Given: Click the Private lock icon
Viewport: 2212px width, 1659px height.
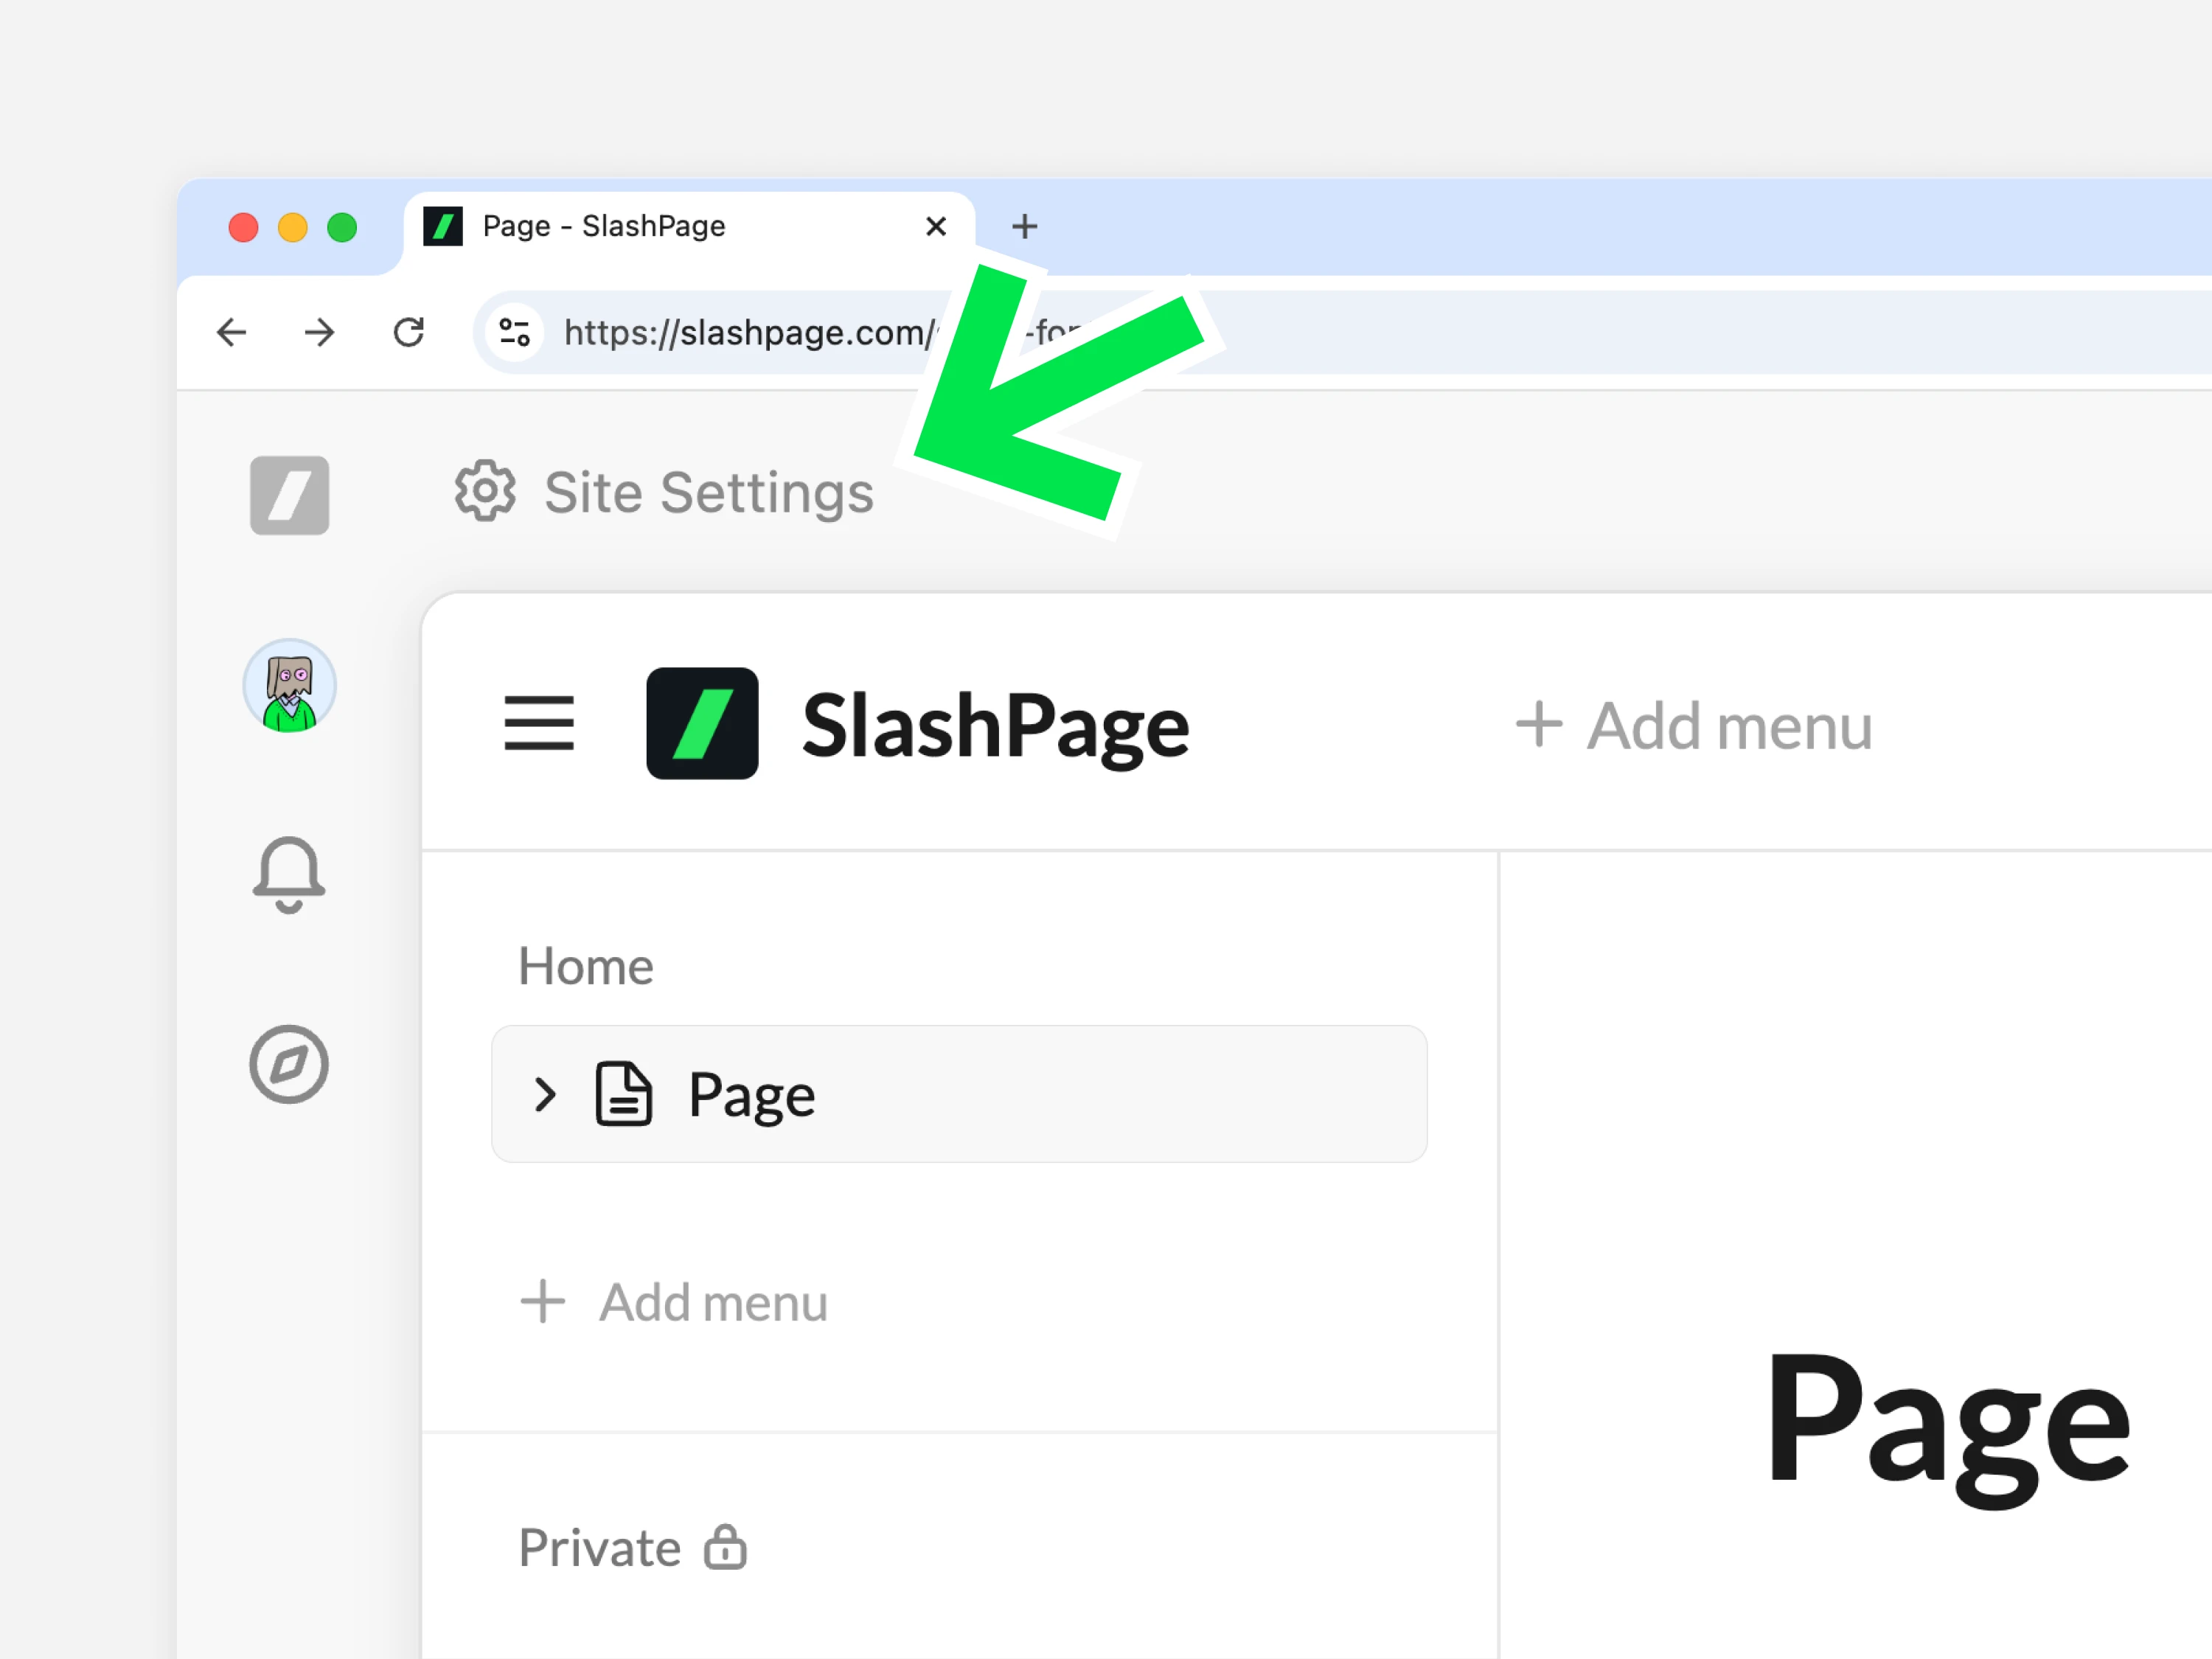Looking at the screenshot, I should click(725, 1547).
